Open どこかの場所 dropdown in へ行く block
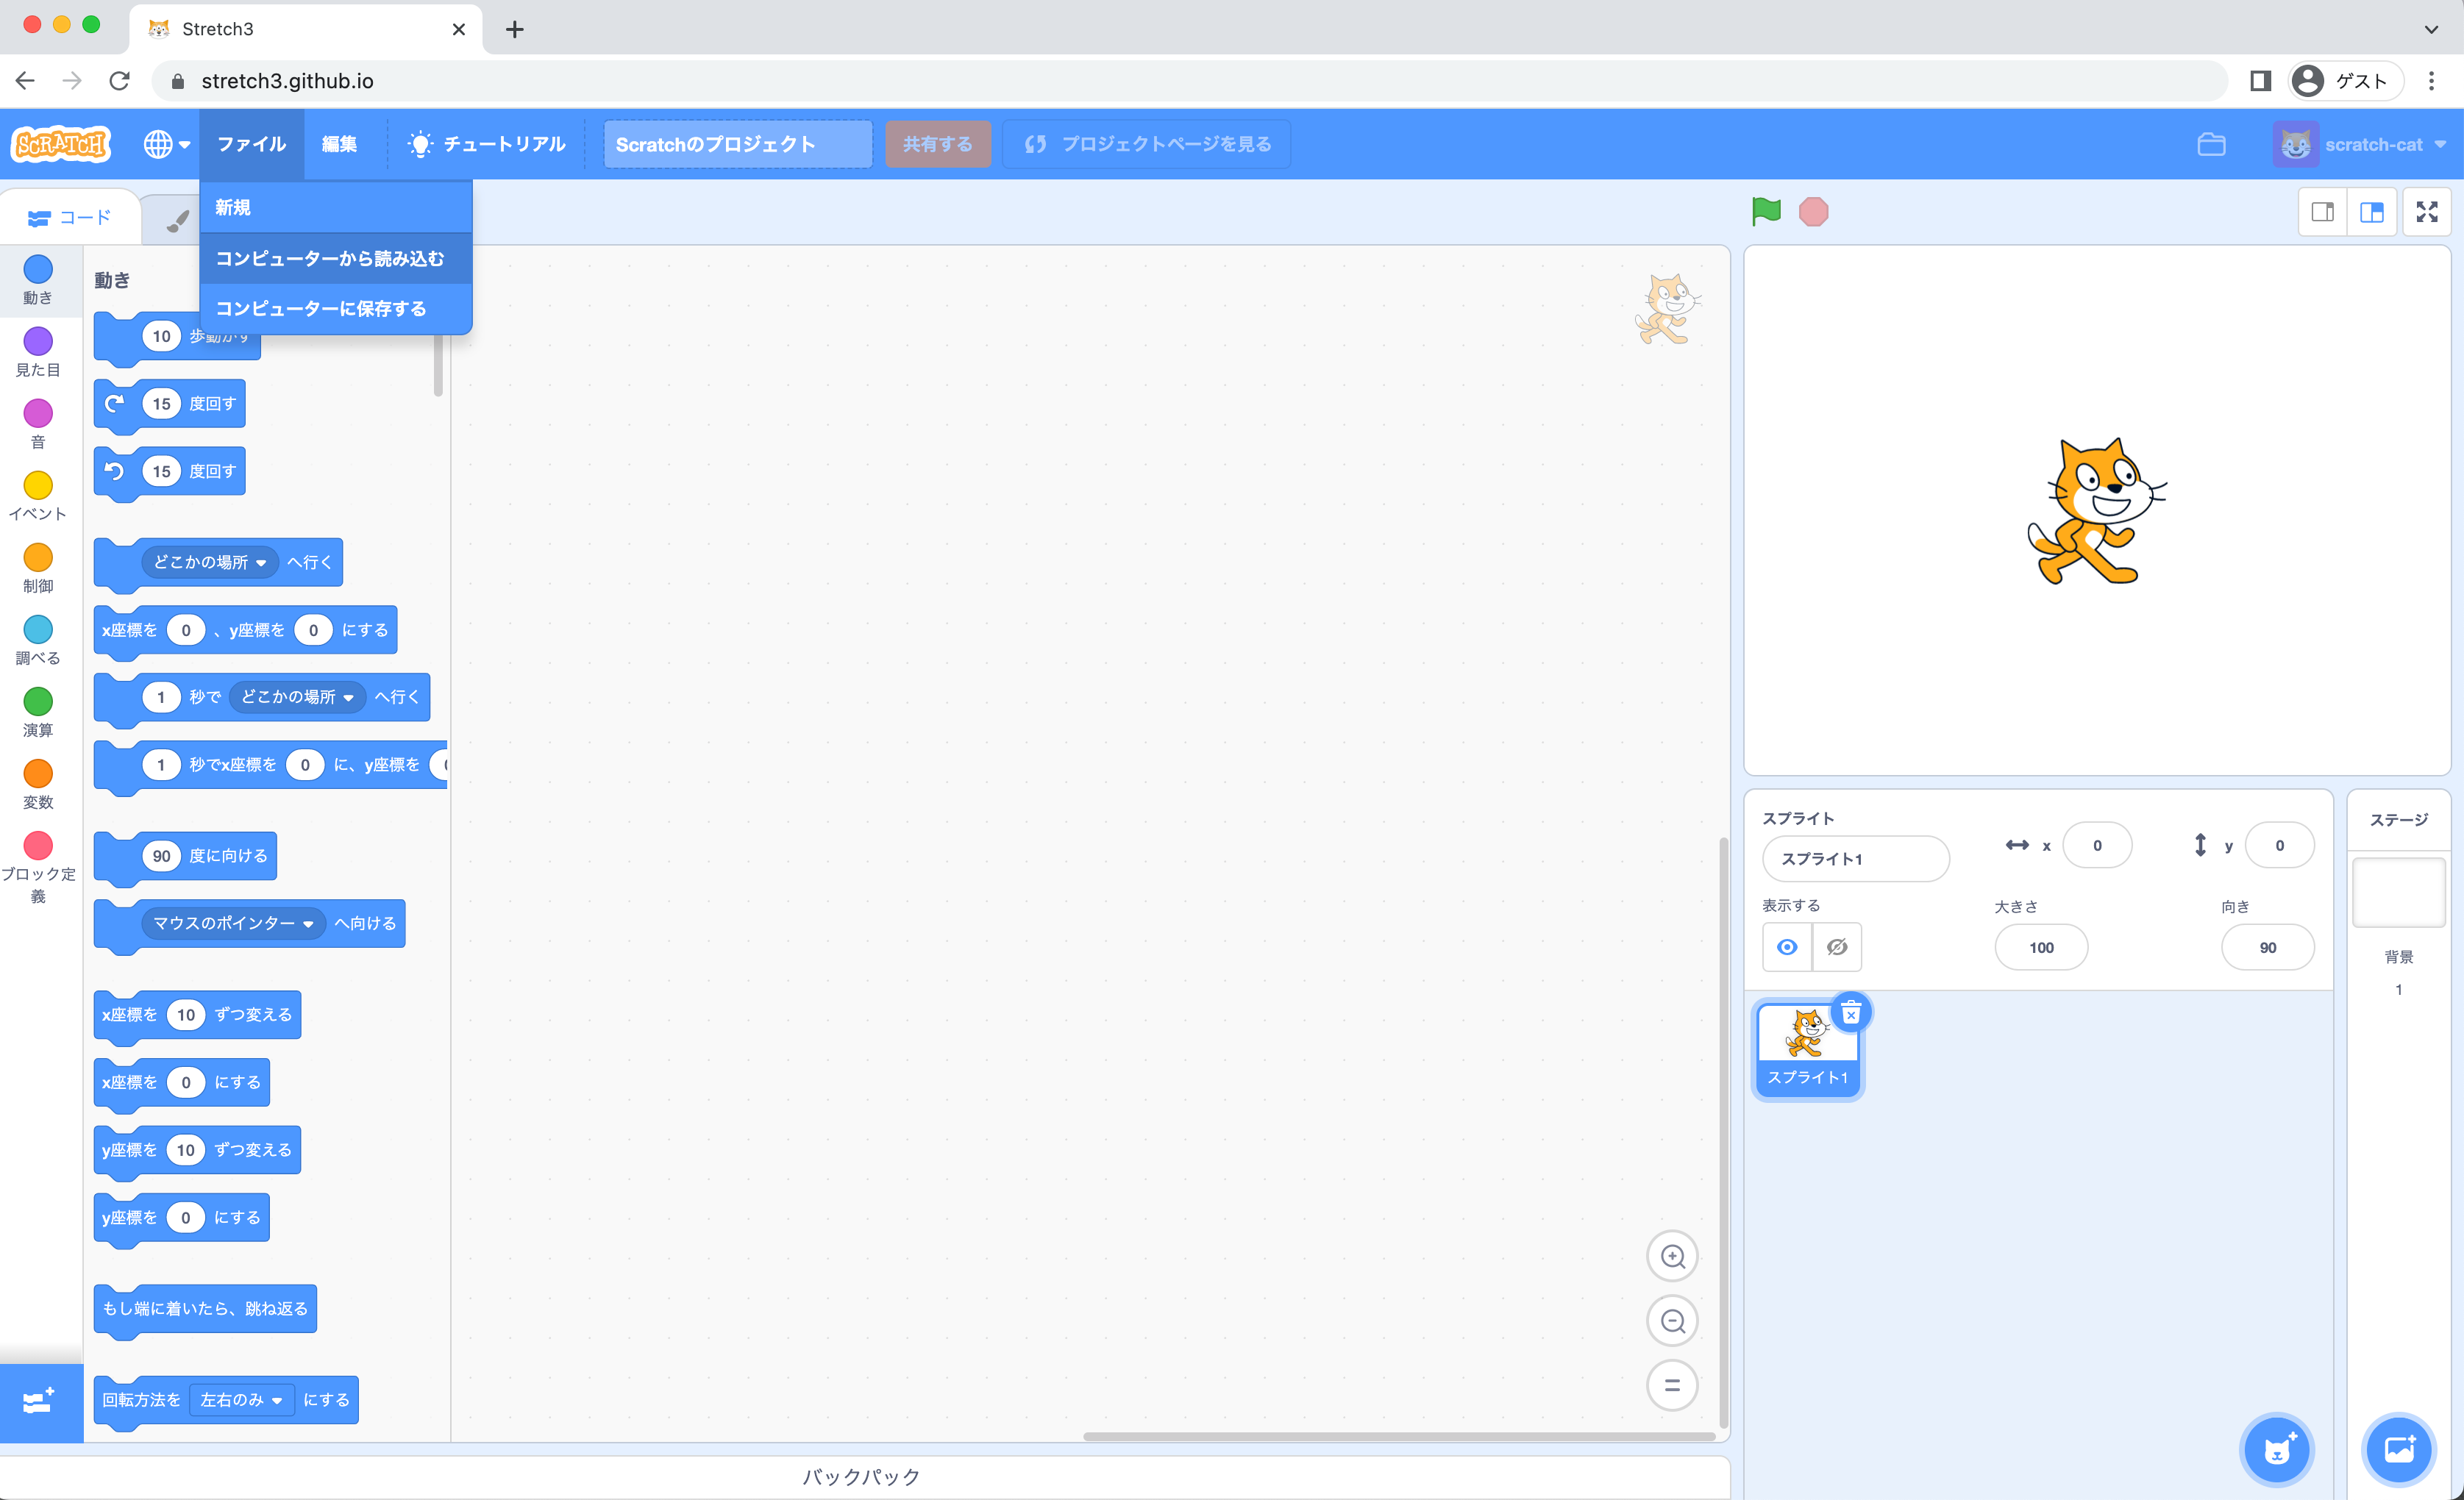 point(210,562)
